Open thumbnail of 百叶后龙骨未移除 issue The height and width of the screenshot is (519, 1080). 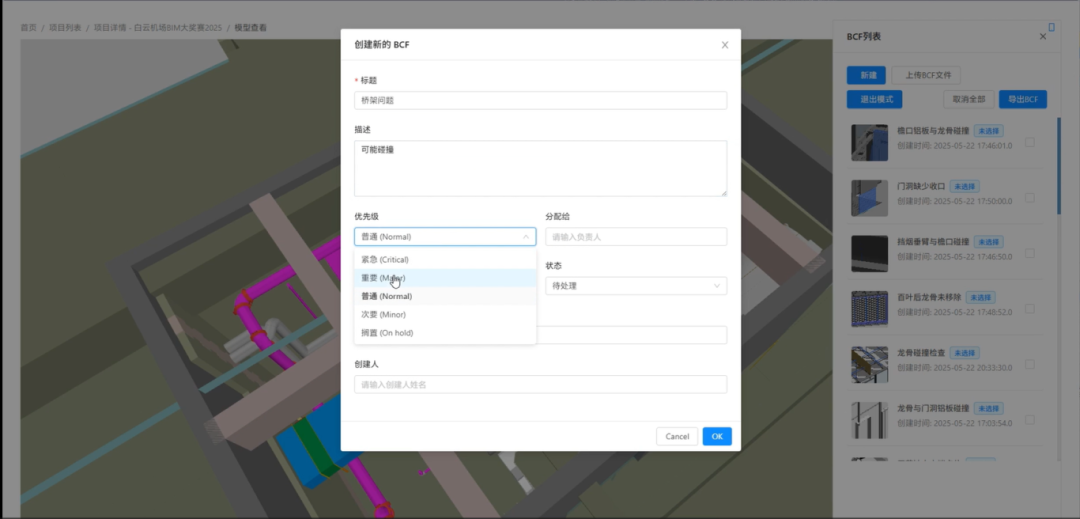(869, 309)
